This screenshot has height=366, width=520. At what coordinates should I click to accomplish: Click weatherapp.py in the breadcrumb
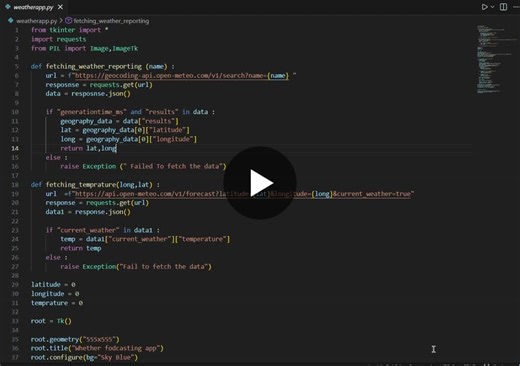point(37,21)
